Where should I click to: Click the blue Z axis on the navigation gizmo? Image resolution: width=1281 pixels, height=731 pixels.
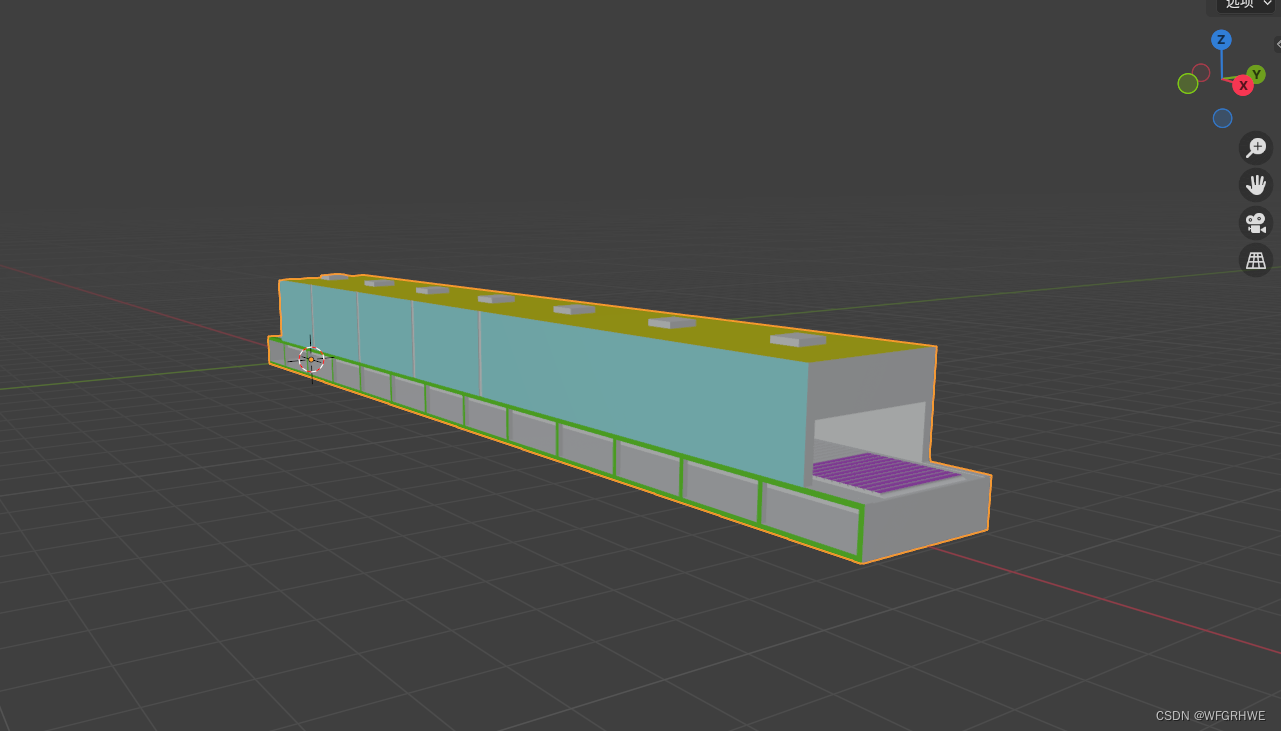1221,40
